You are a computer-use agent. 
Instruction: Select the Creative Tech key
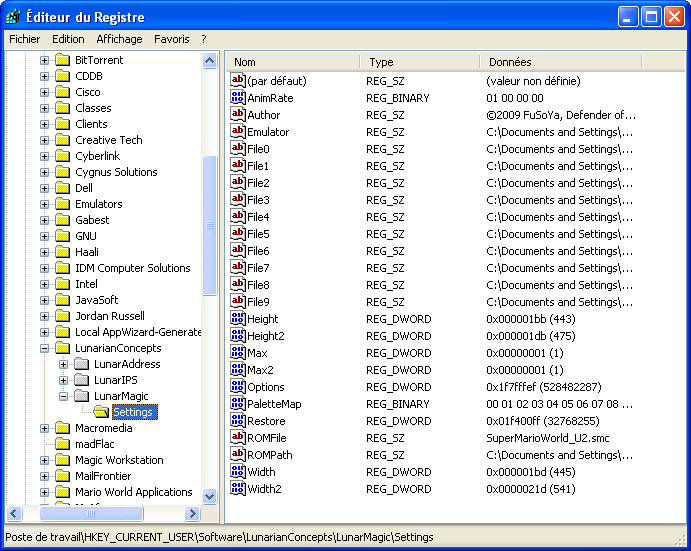pyautogui.click(x=109, y=140)
